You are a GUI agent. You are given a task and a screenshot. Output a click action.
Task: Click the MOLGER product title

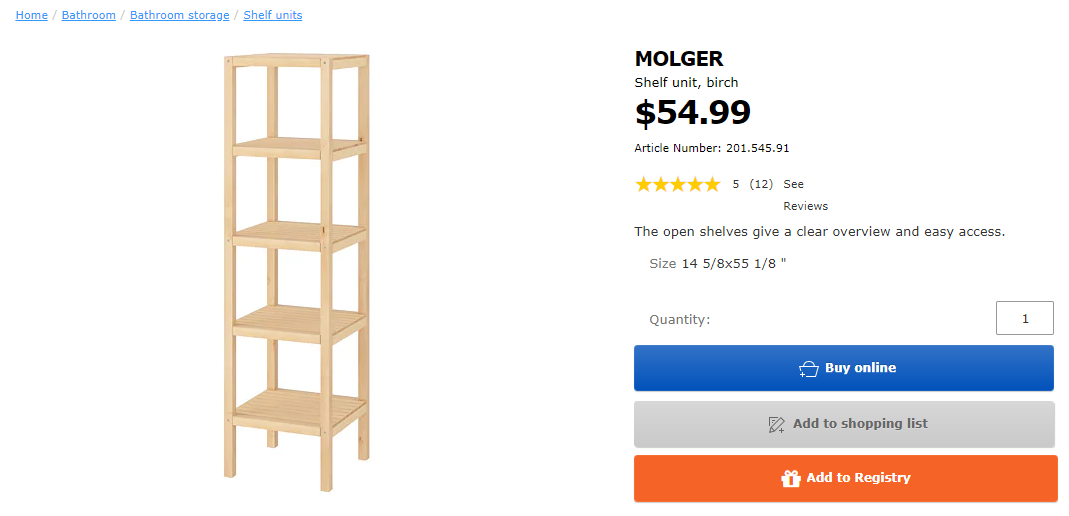679,59
